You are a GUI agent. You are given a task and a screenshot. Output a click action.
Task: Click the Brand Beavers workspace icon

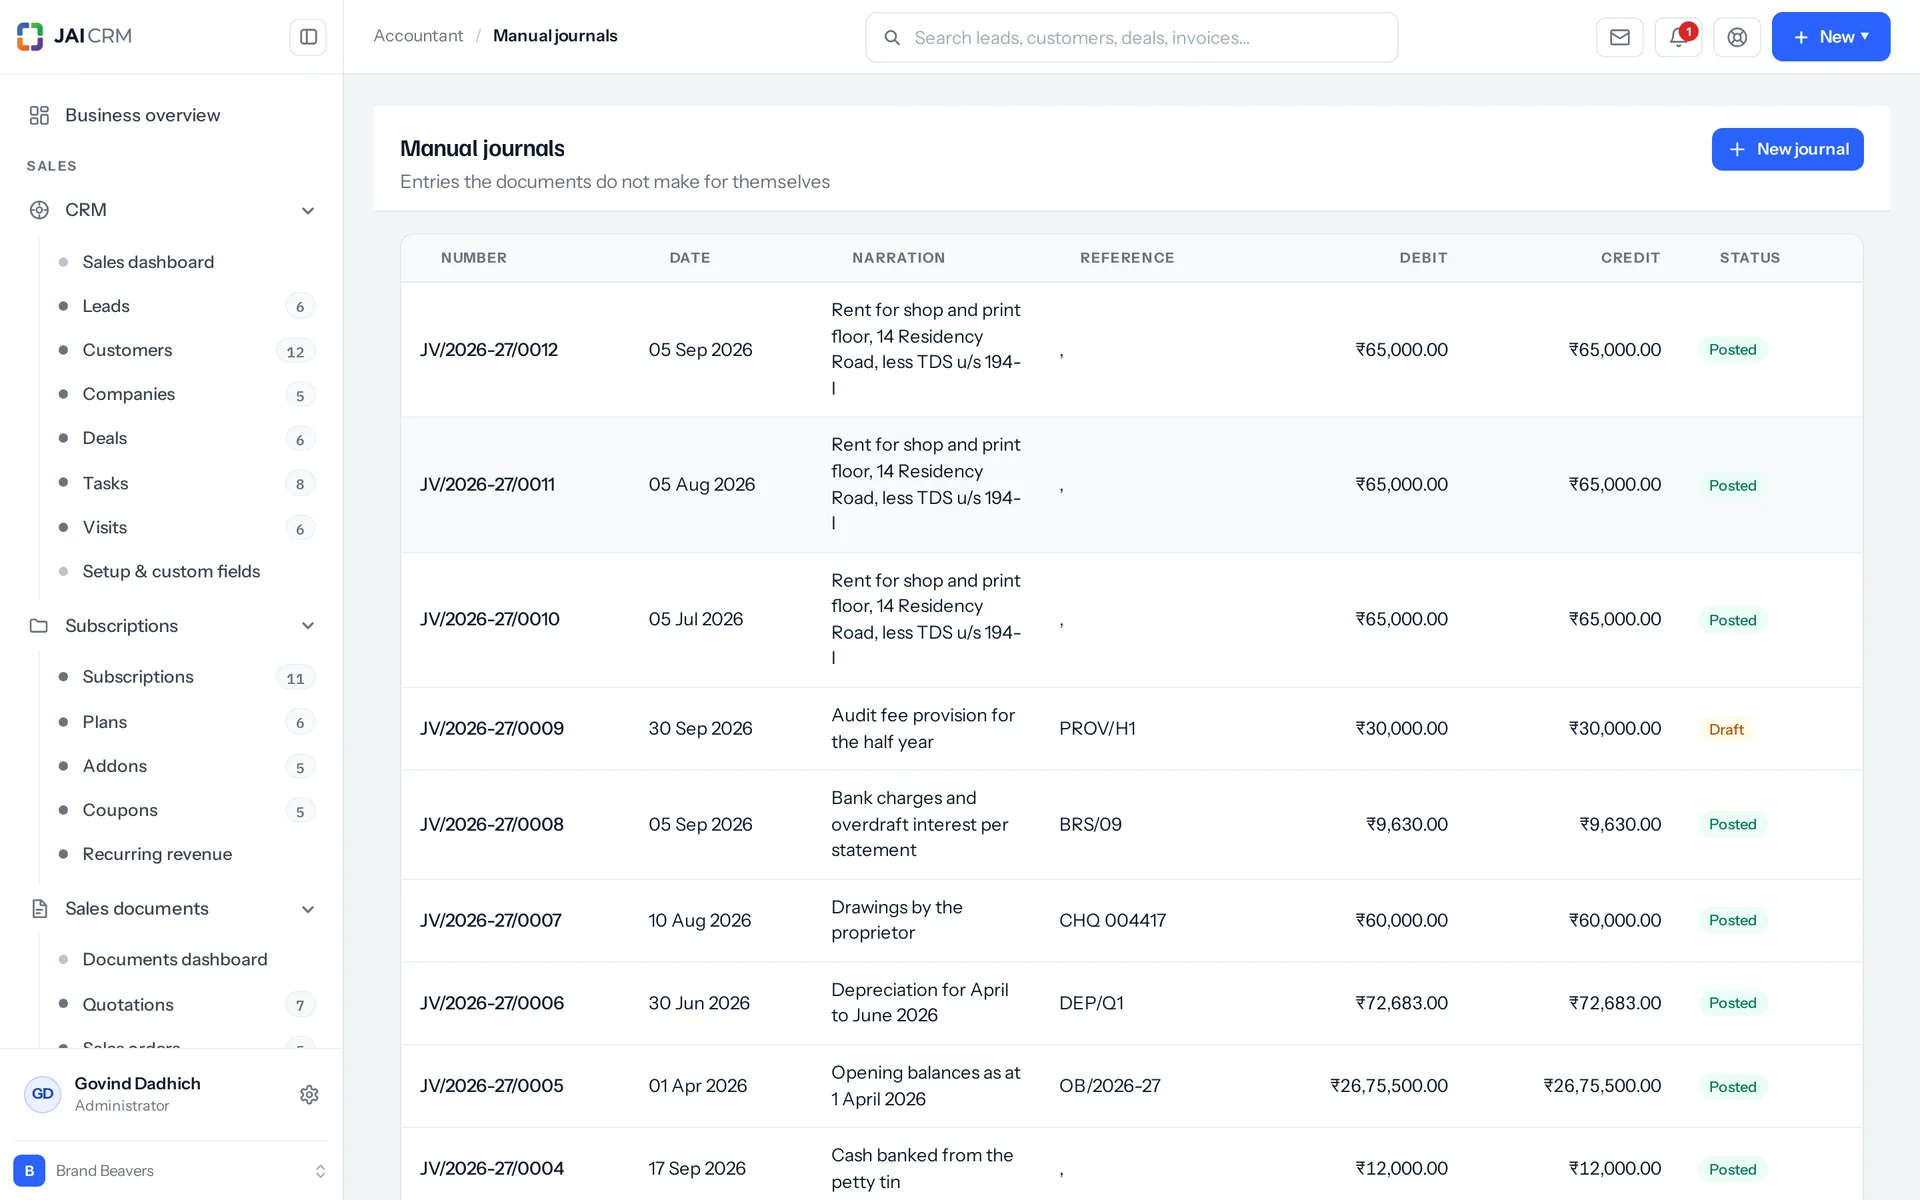tap(29, 1170)
